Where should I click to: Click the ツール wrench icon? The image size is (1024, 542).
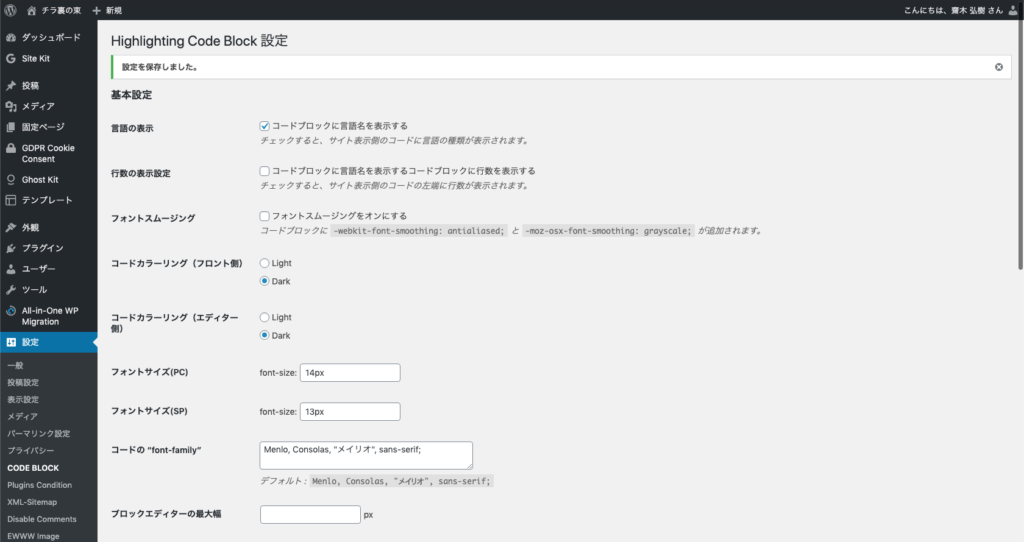click(x=11, y=290)
